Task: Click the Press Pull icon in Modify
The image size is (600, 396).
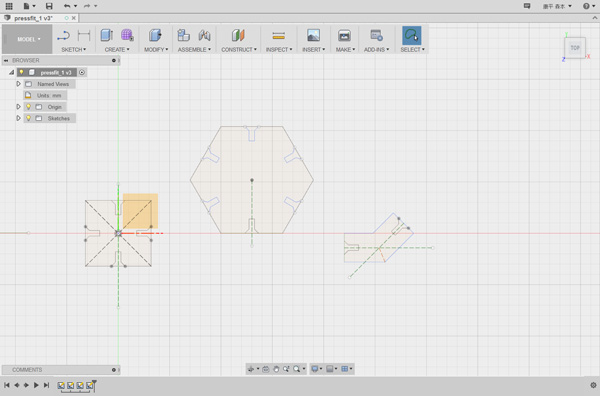Action: coord(155,35)
